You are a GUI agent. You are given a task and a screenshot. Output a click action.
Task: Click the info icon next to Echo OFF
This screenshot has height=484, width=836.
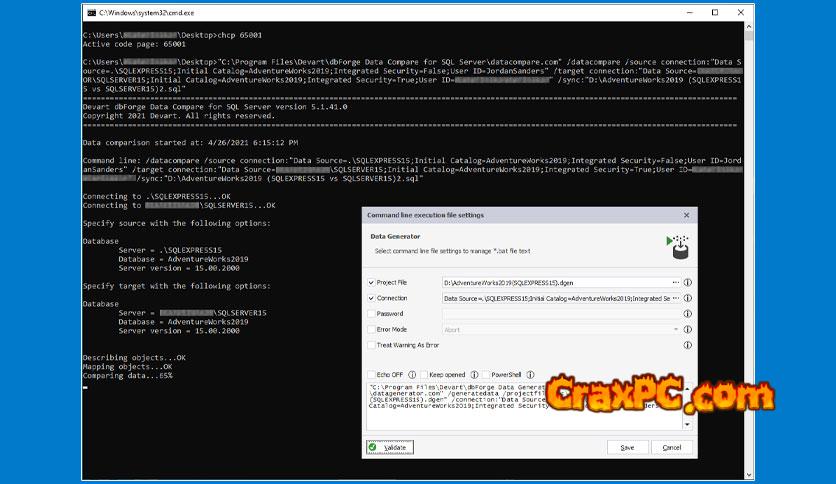[412, 375]
